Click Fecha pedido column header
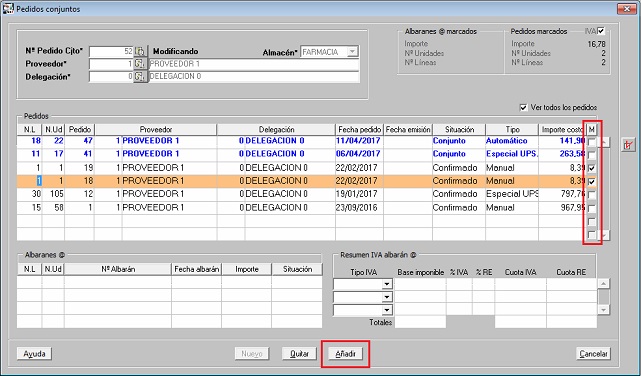The width and height of the screenshot is (641, 376). coord(360,130)
